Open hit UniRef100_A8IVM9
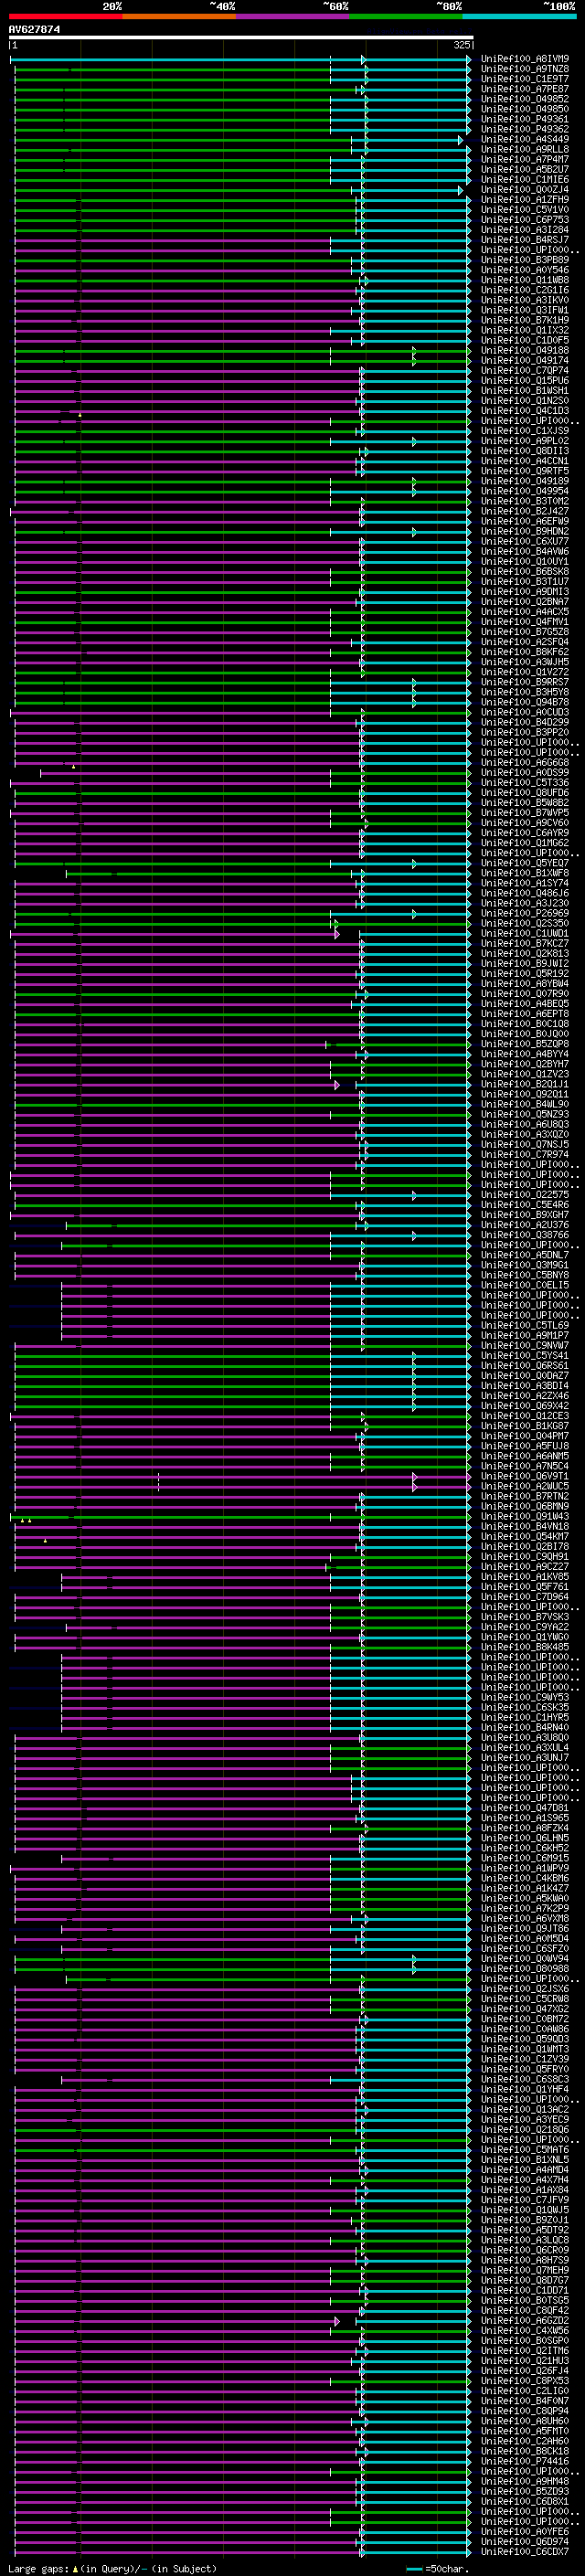Image resolution: width=585 pixels, height=2576 pixels. point(525,59)
